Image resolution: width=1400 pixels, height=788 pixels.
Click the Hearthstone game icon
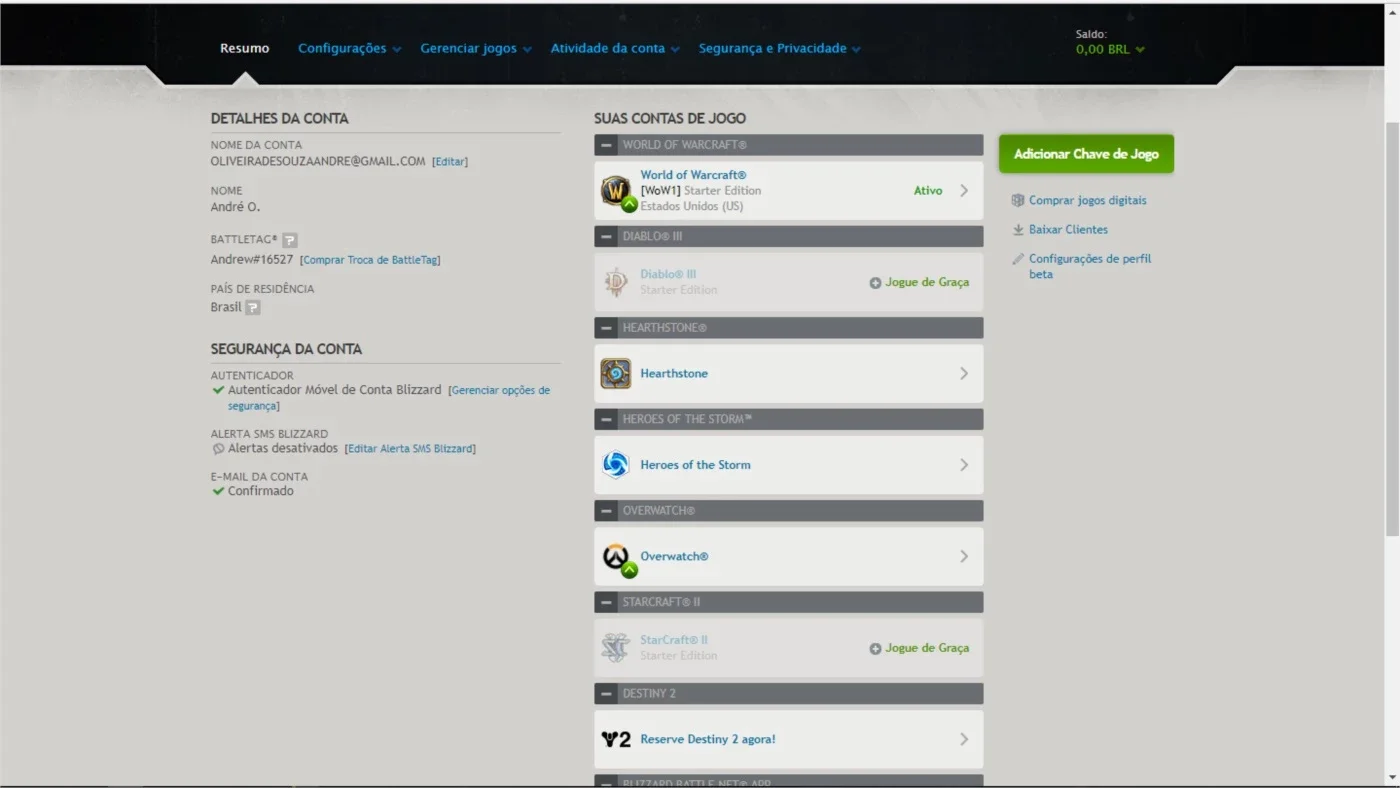click(x=616, y=374)
